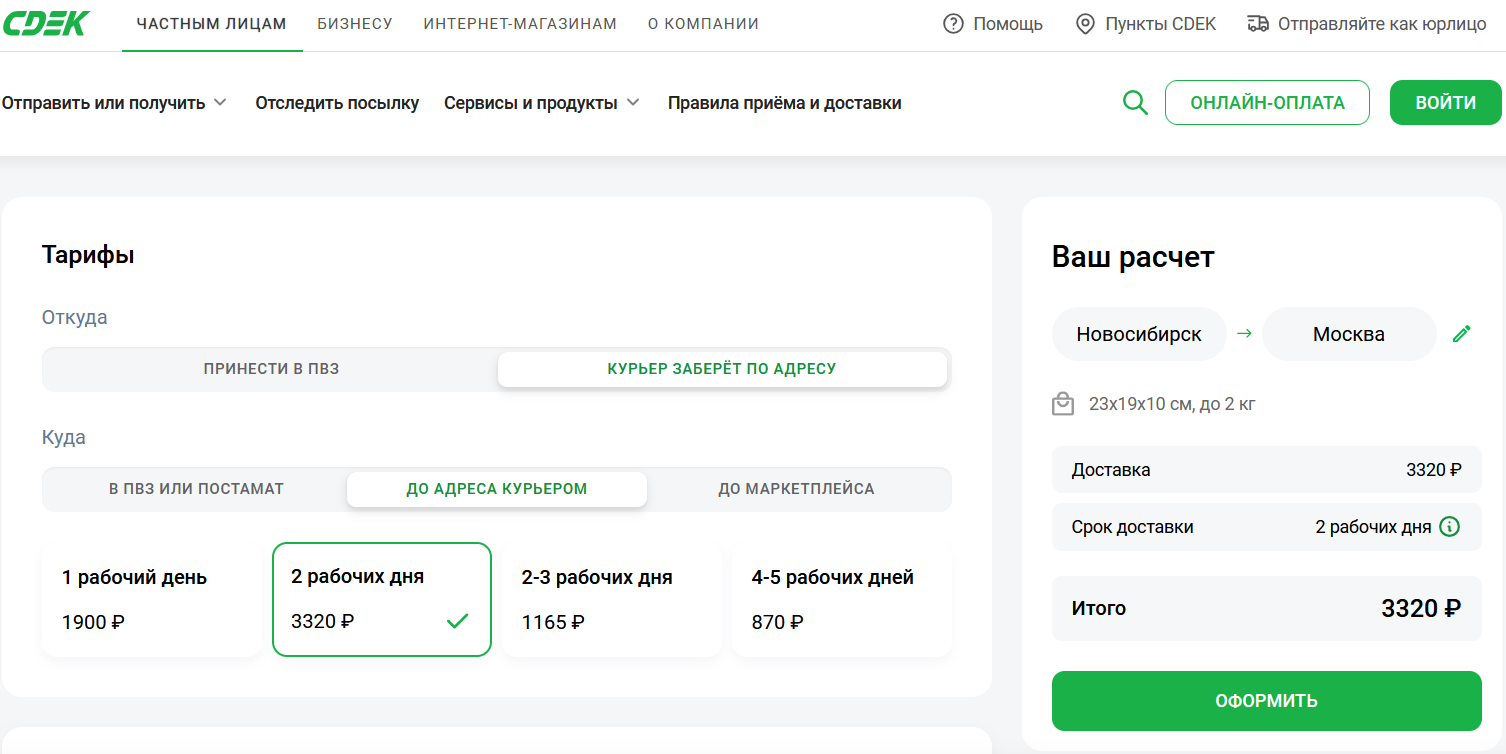Click the Войти button

[1445, 103]
